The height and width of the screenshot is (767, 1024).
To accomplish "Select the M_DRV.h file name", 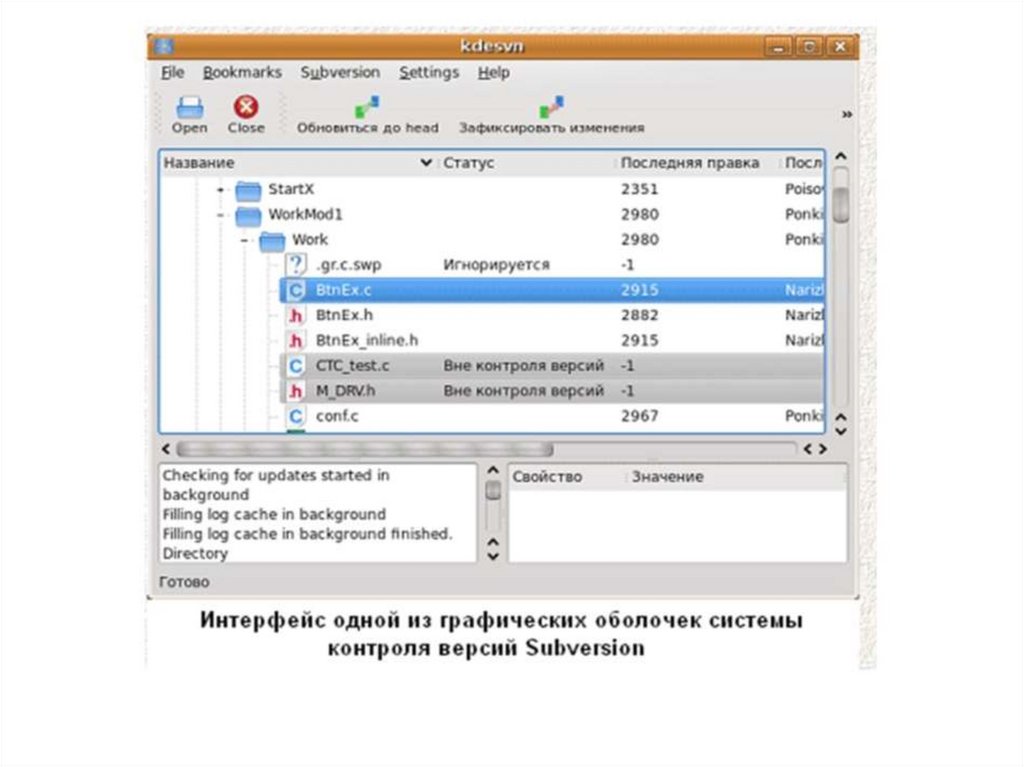I will 345,391.
